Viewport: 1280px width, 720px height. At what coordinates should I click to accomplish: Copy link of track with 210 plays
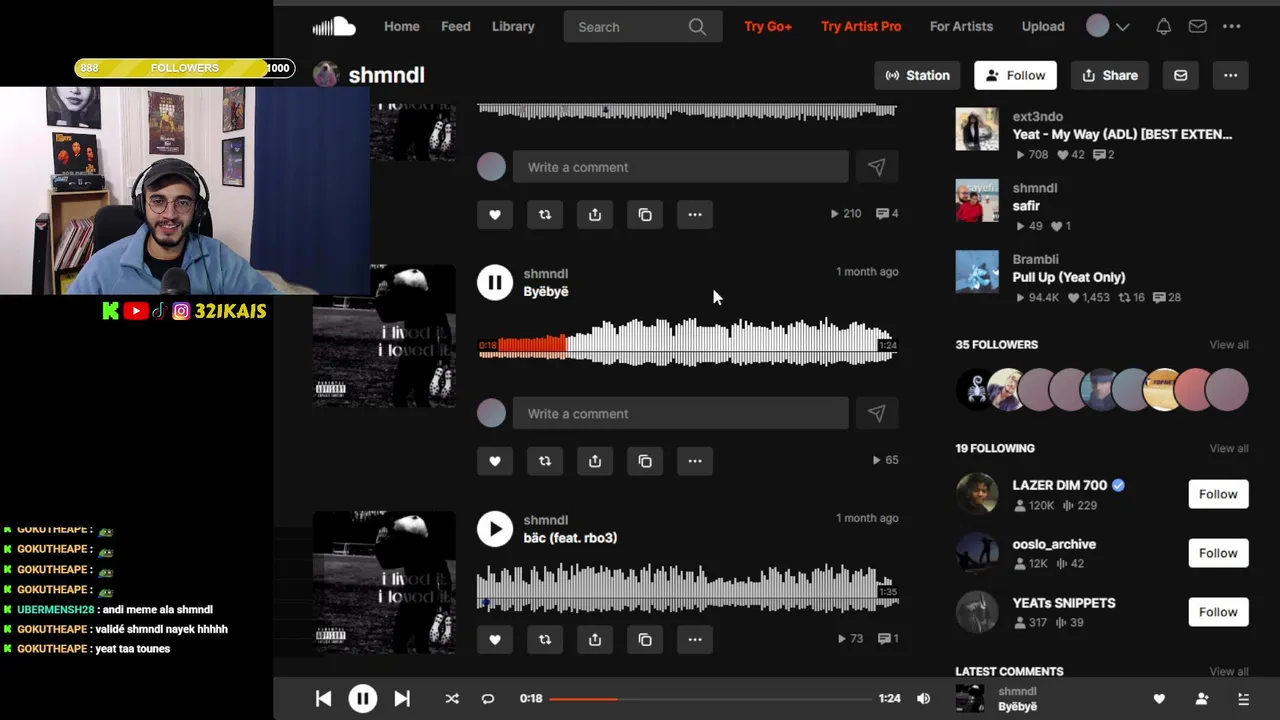coord(645,214)
